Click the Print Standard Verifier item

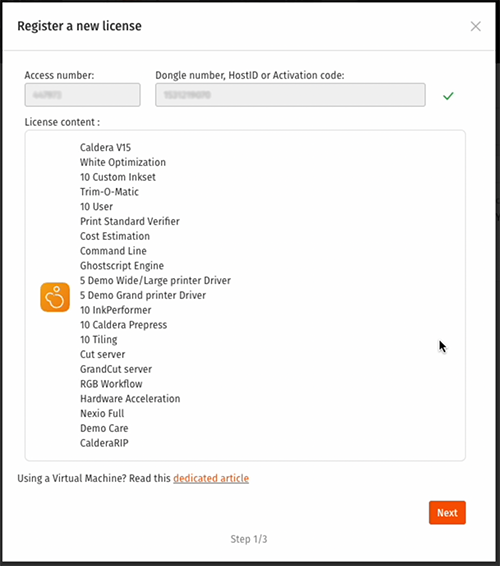tap(130, 221)
